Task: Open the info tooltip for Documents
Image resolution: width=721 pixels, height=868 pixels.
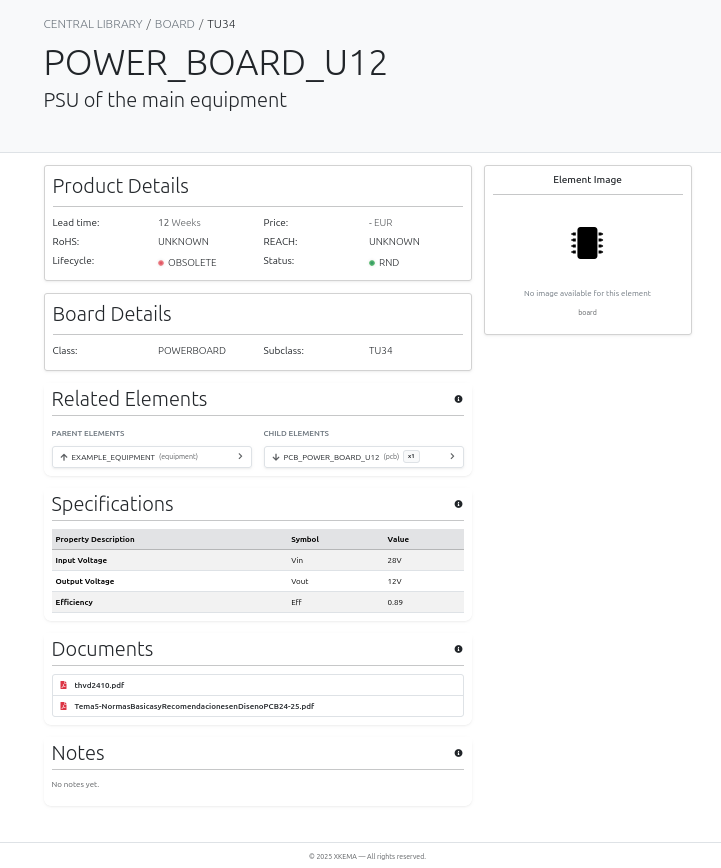Action: (x=458, y=648)
